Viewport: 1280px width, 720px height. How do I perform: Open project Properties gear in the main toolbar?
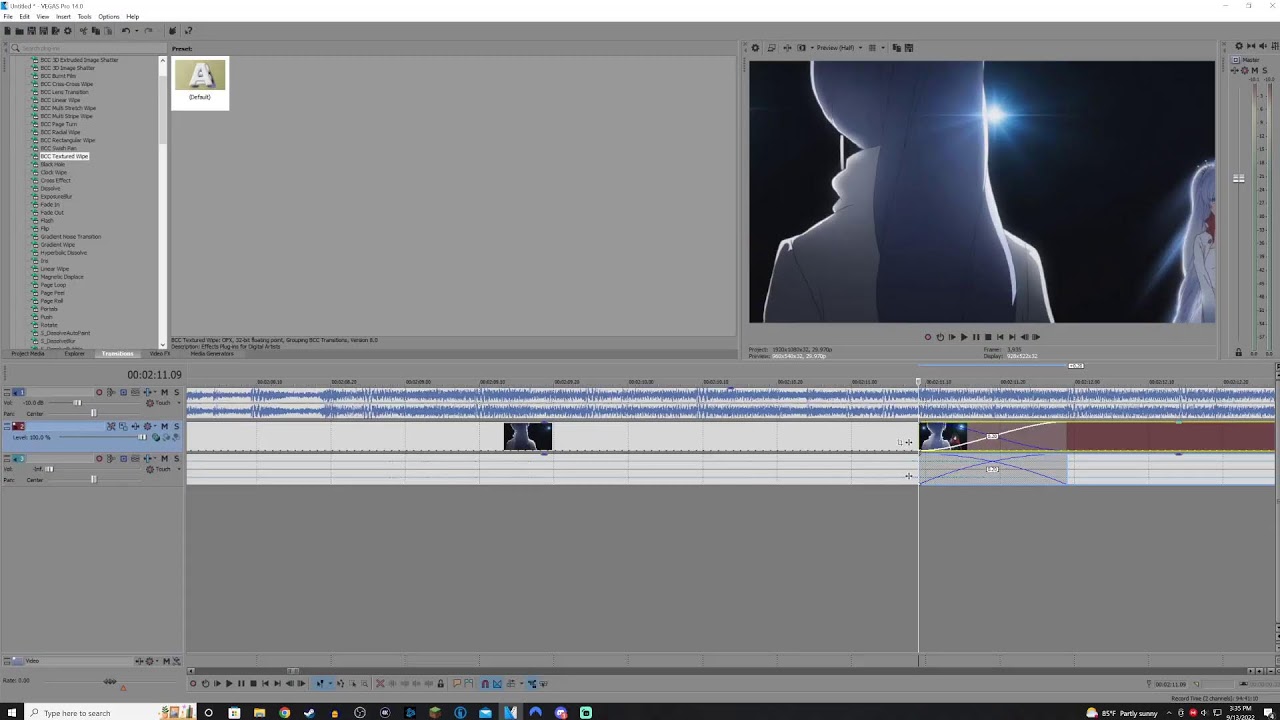pyautogui.click(x=68, y=31)
